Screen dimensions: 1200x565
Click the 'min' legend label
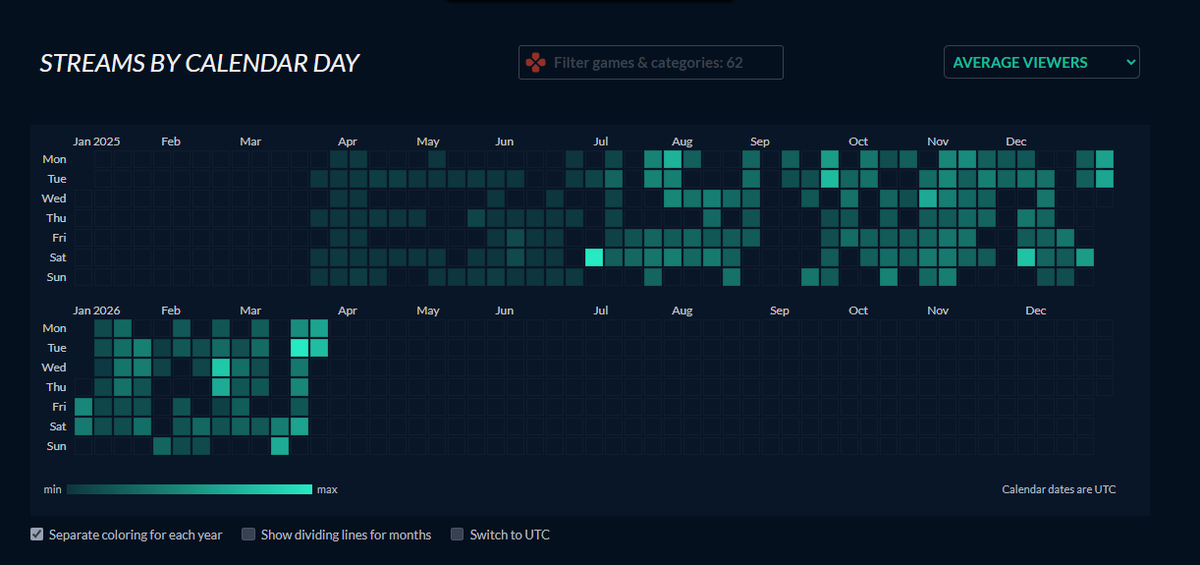[x=52, y=489]
